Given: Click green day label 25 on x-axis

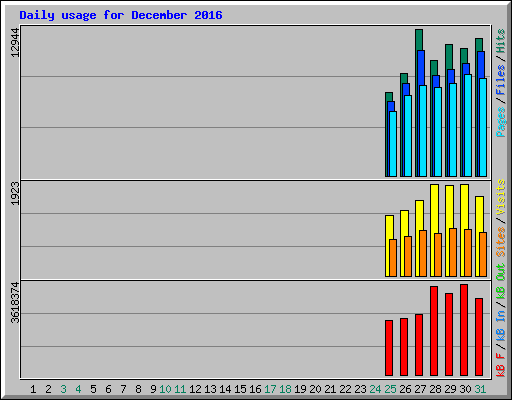Looking at the screenshot, I should coord(390,389).
